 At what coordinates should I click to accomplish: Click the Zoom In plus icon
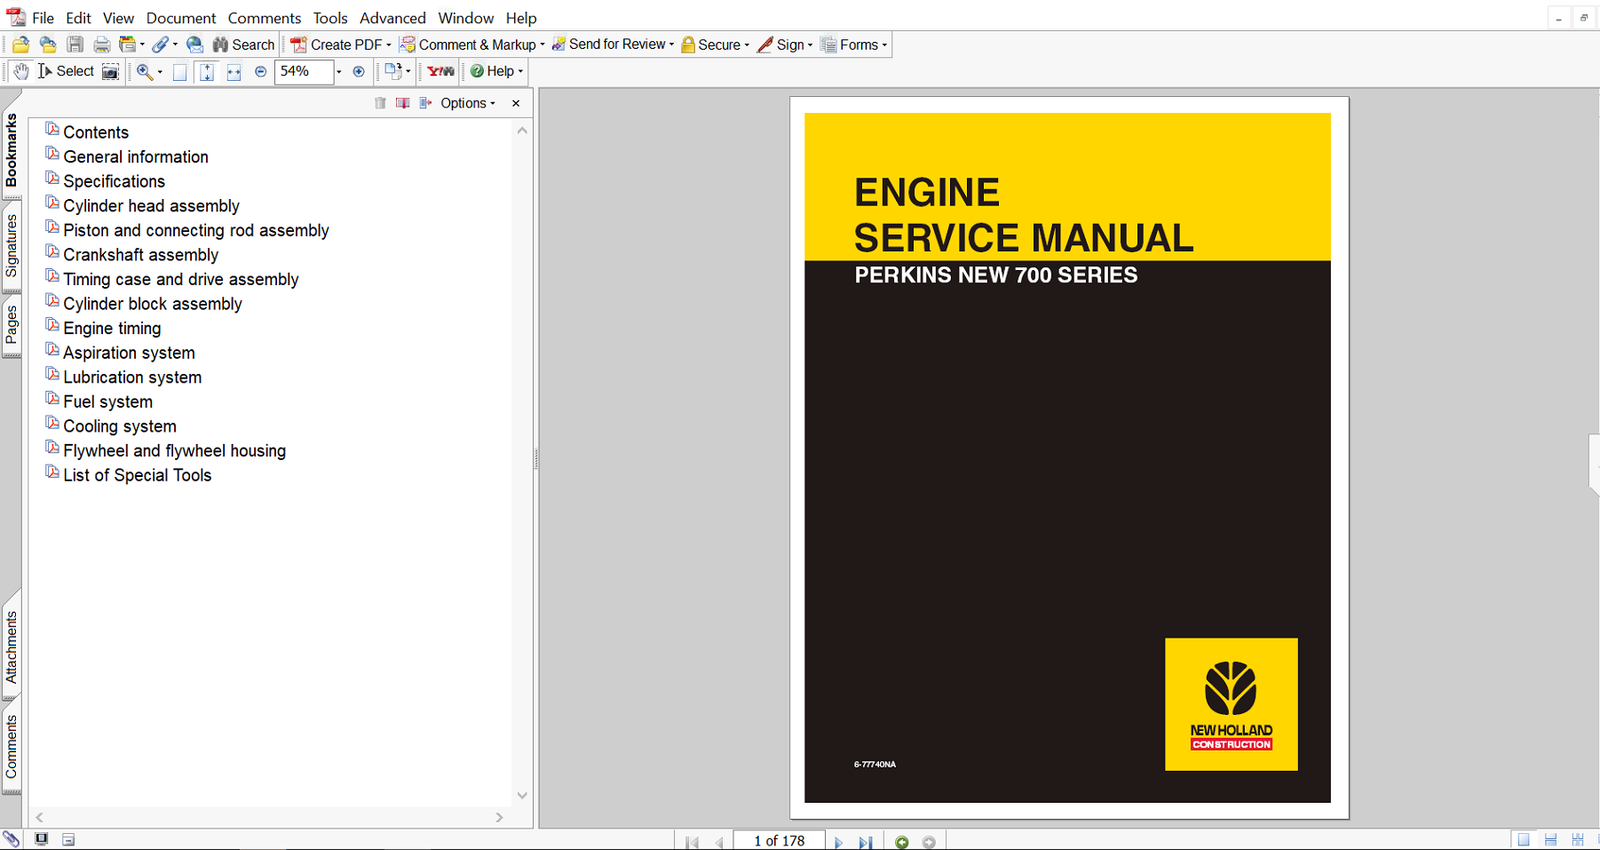pos(359,72)
